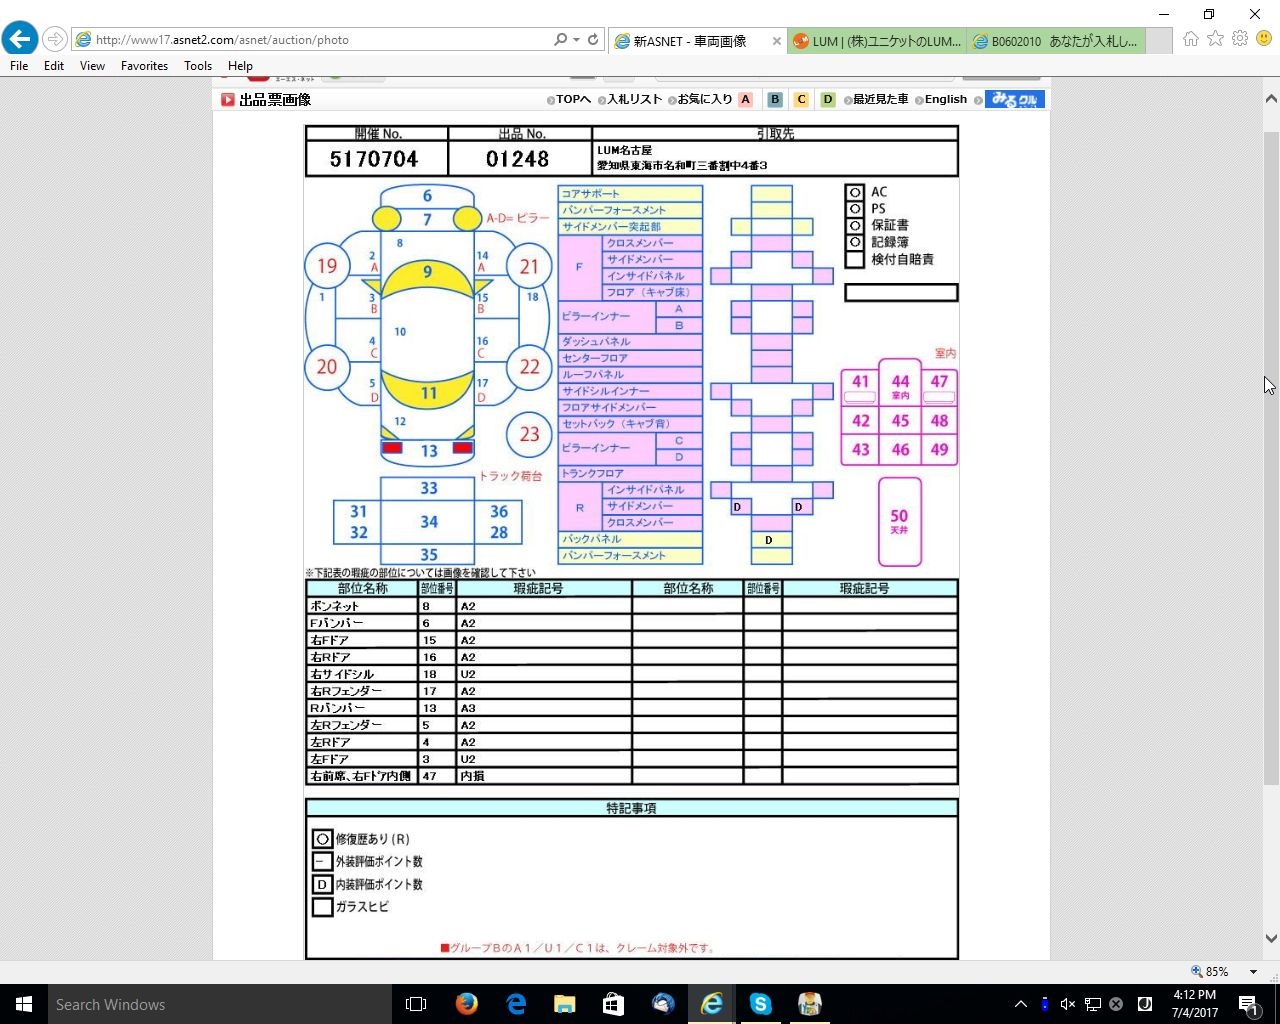Viewport: 1280px width, 1024px height.
Task: Switch to the LUM ユニケット tab
Action: 877,41
